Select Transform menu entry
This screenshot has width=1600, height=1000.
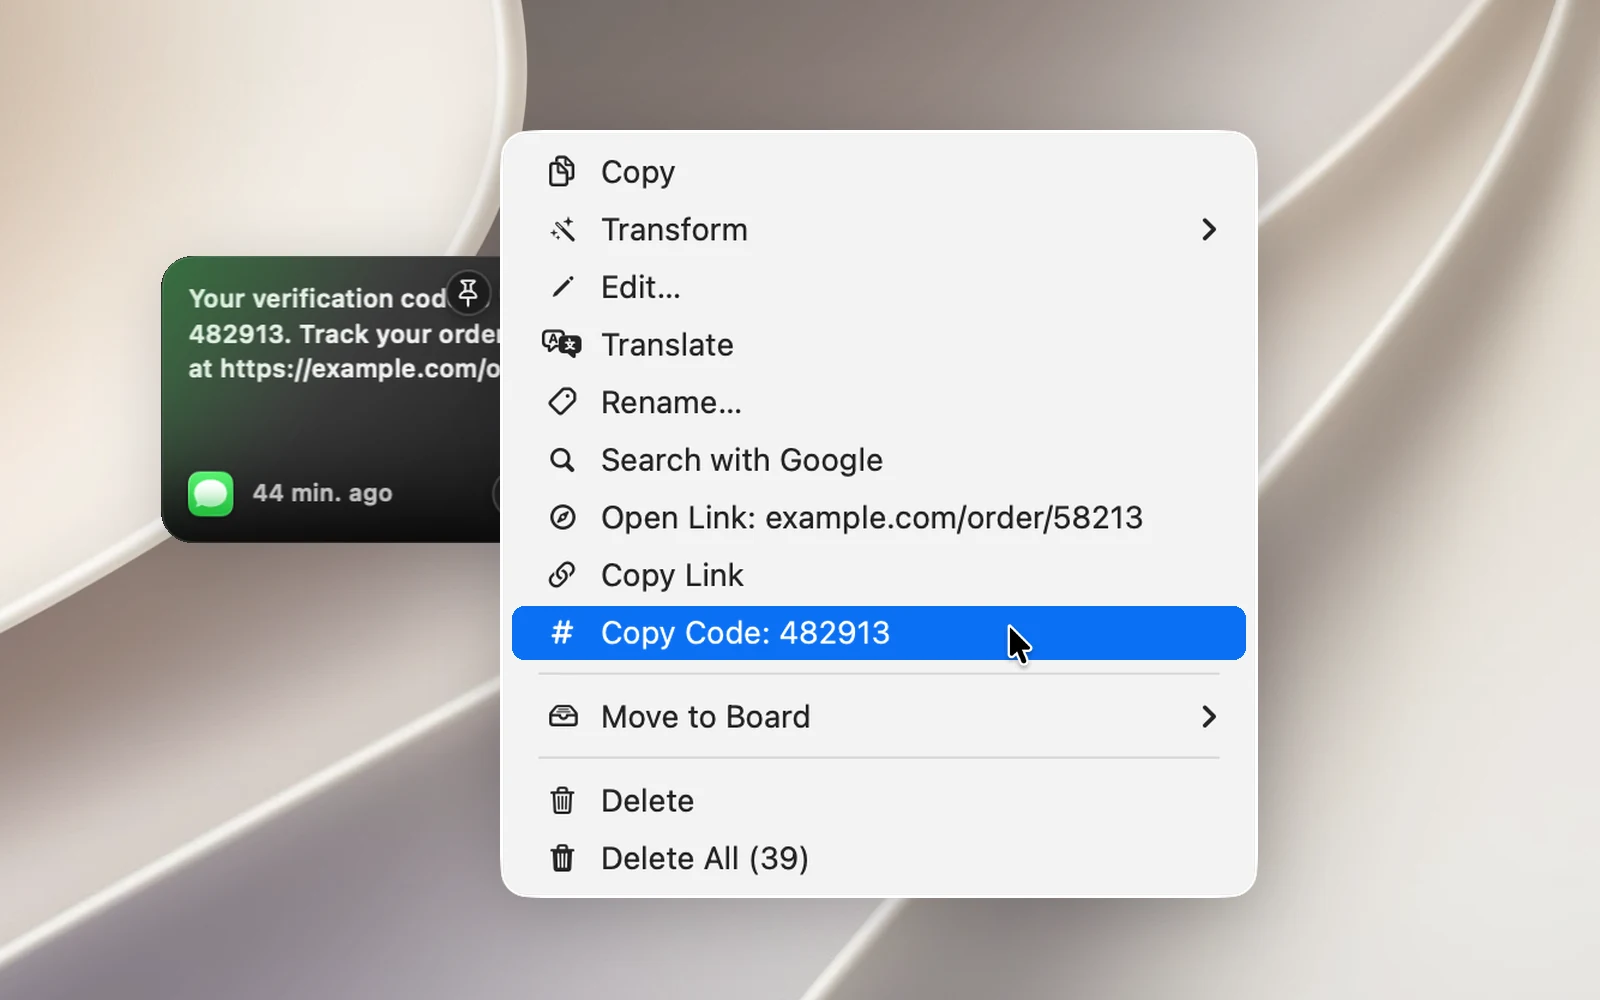tap(878, 230)
